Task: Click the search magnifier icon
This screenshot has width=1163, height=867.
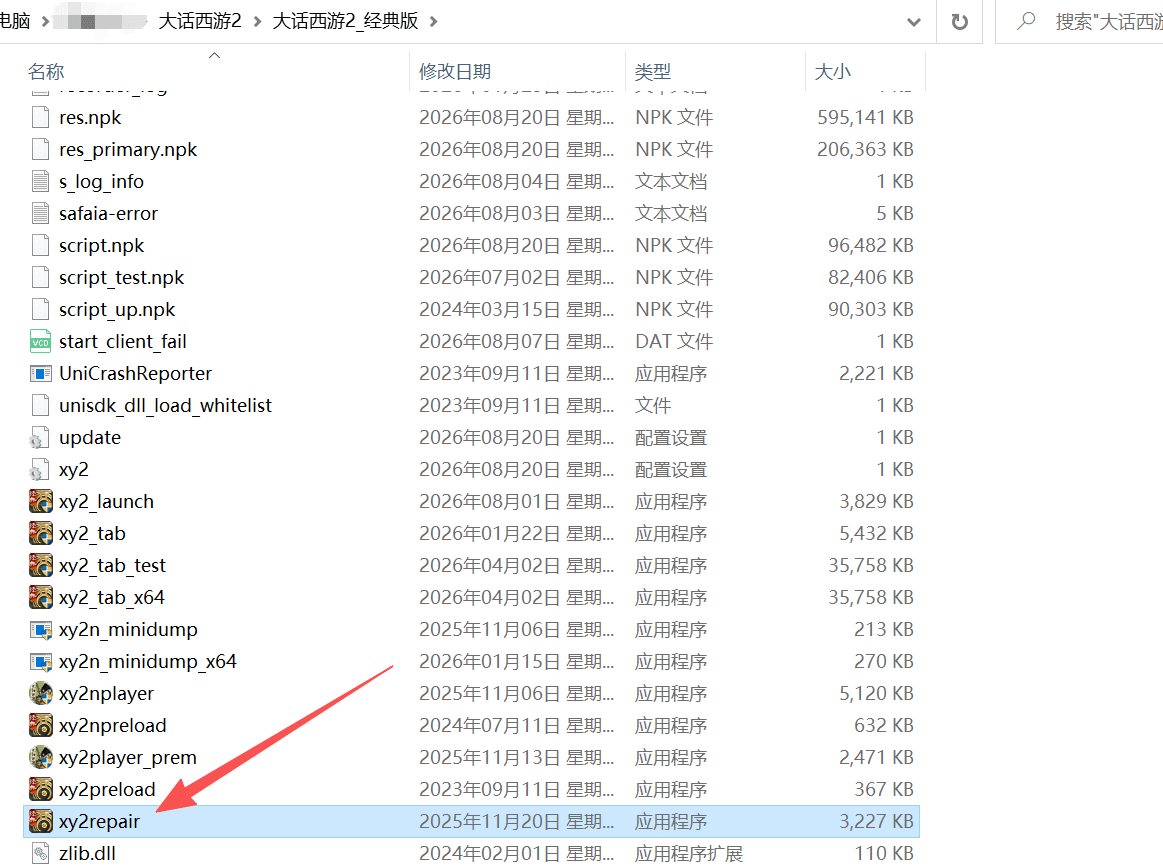Action: pos(1026,21)
